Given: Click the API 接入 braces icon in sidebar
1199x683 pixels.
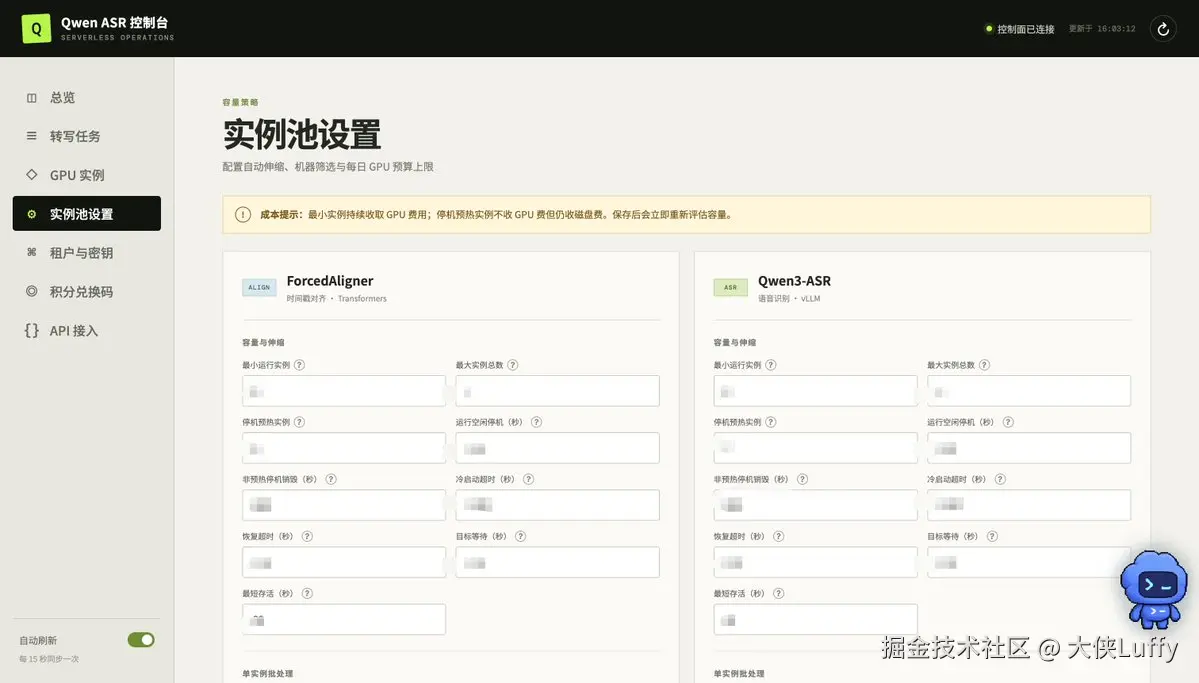Looking at the screenshot, I should click(31, 330).
